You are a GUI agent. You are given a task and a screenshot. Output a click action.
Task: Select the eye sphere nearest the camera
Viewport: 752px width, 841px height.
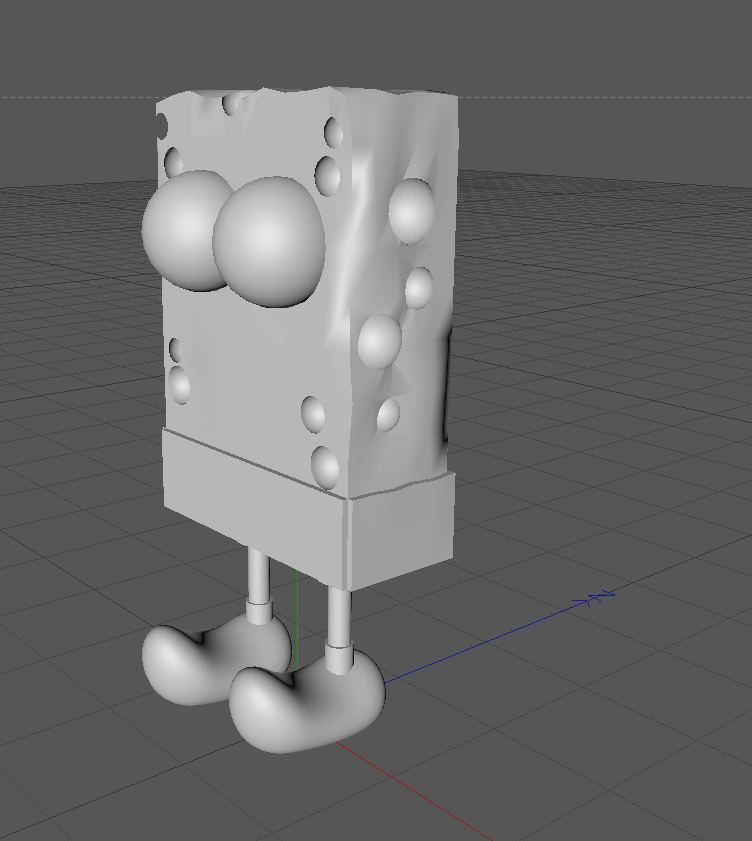pos(269,241)
